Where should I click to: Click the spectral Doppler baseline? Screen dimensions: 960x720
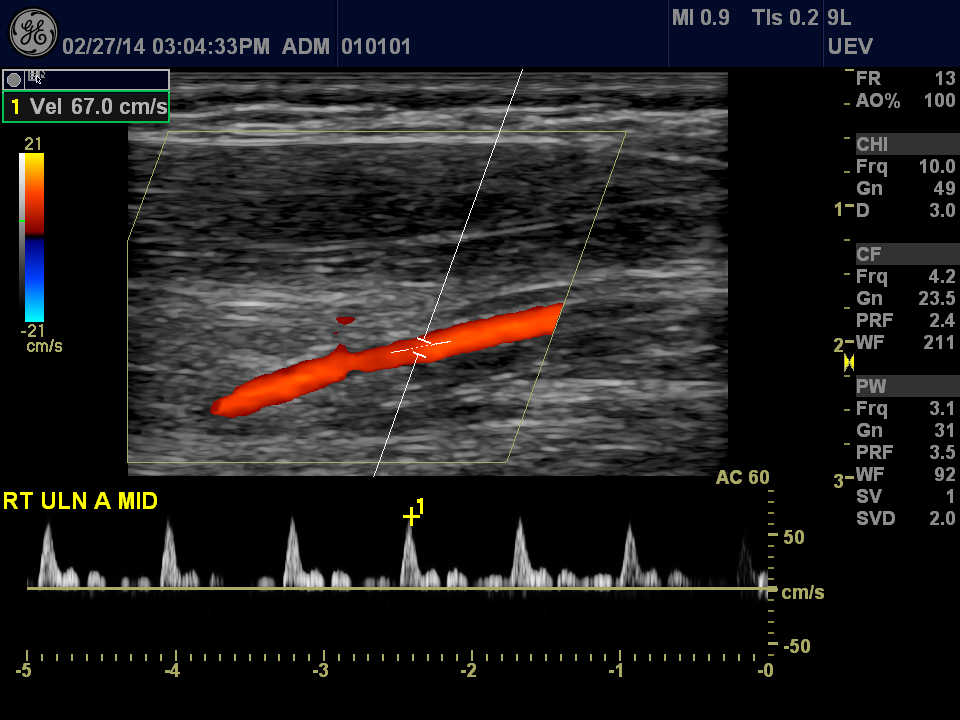tap(400, 589)
